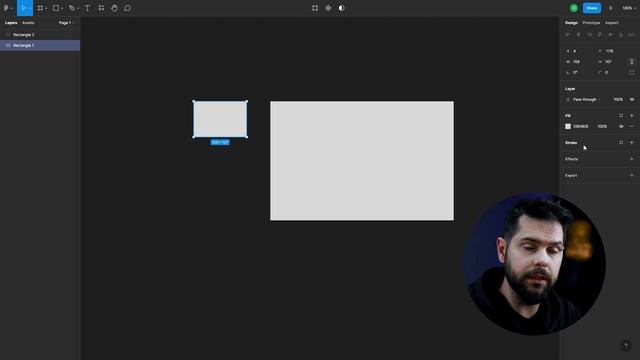This screenshot has height=360, width=640.
Task: Open the fill color swatch picker
Action: point(568,127)
